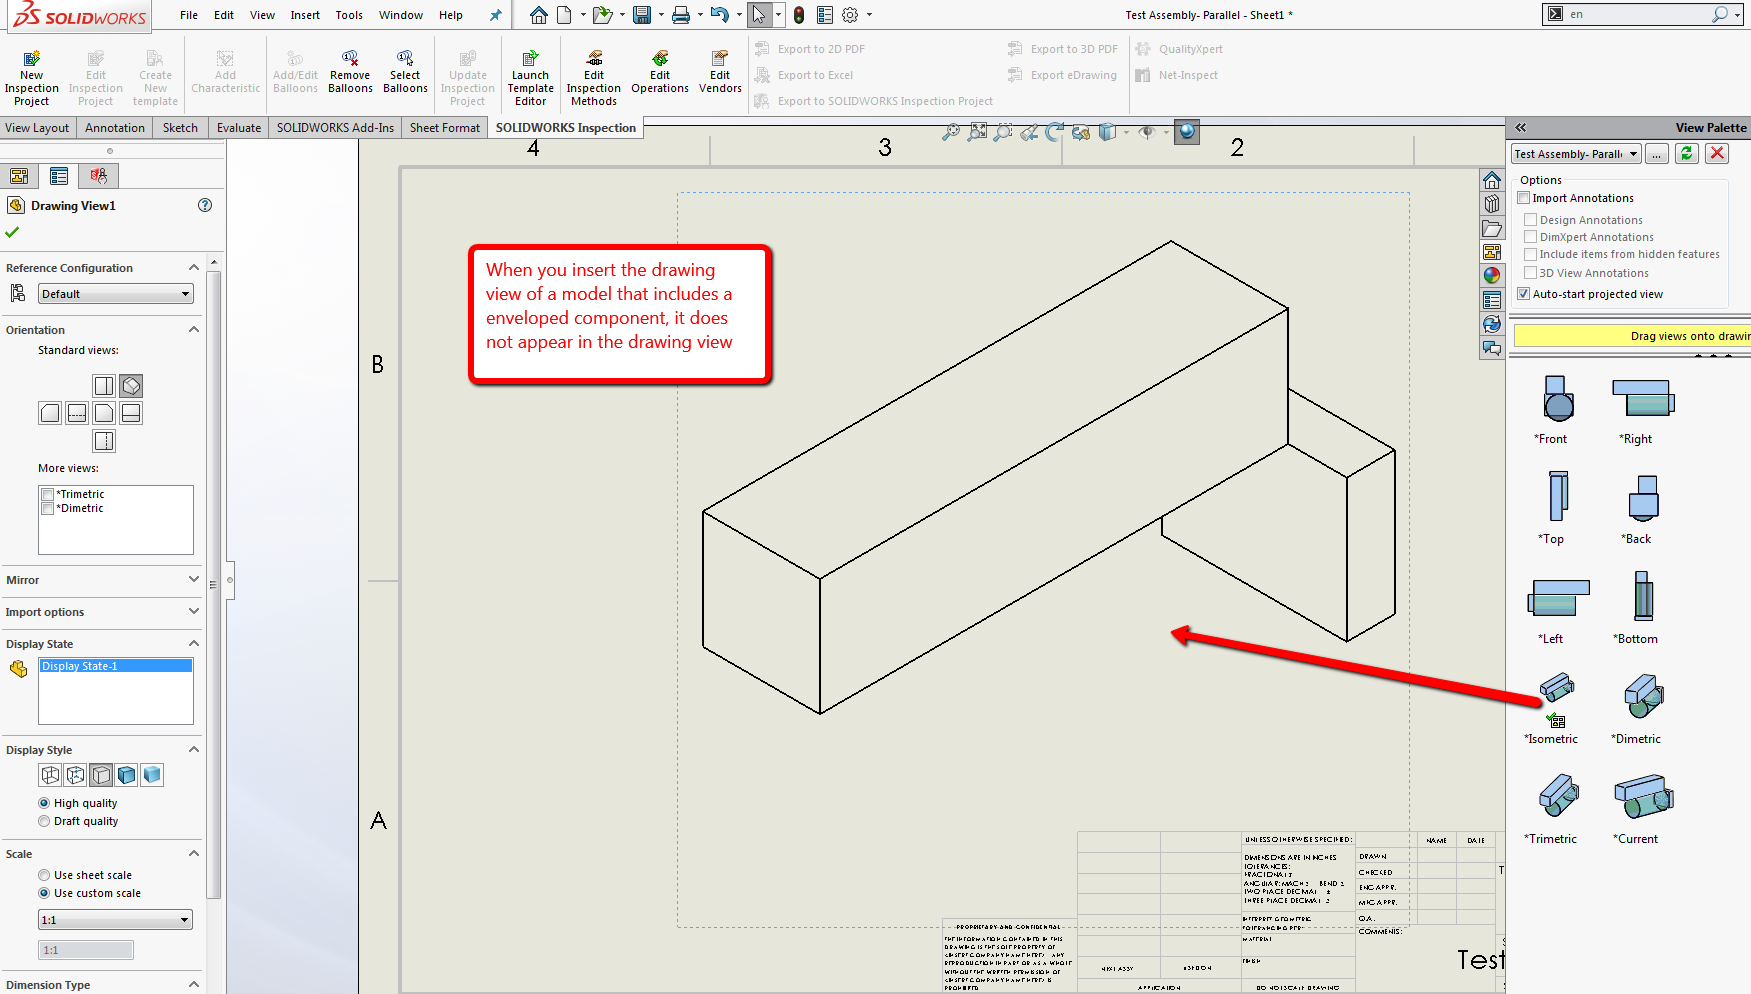Select High quality radio button
Image resolution: width=1751 pixels, height=994 pixels.
[44, 803]
